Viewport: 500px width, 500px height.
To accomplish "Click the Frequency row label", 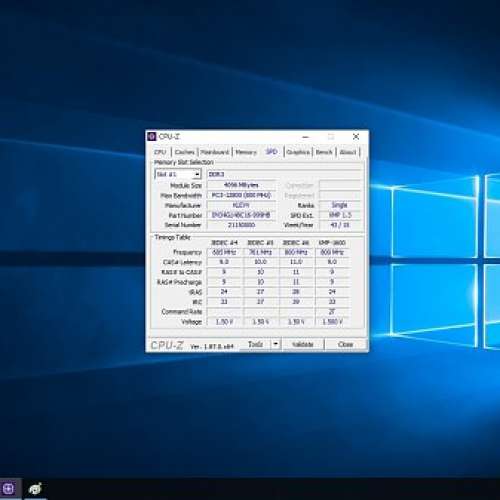I will click(x=188, y=252).
